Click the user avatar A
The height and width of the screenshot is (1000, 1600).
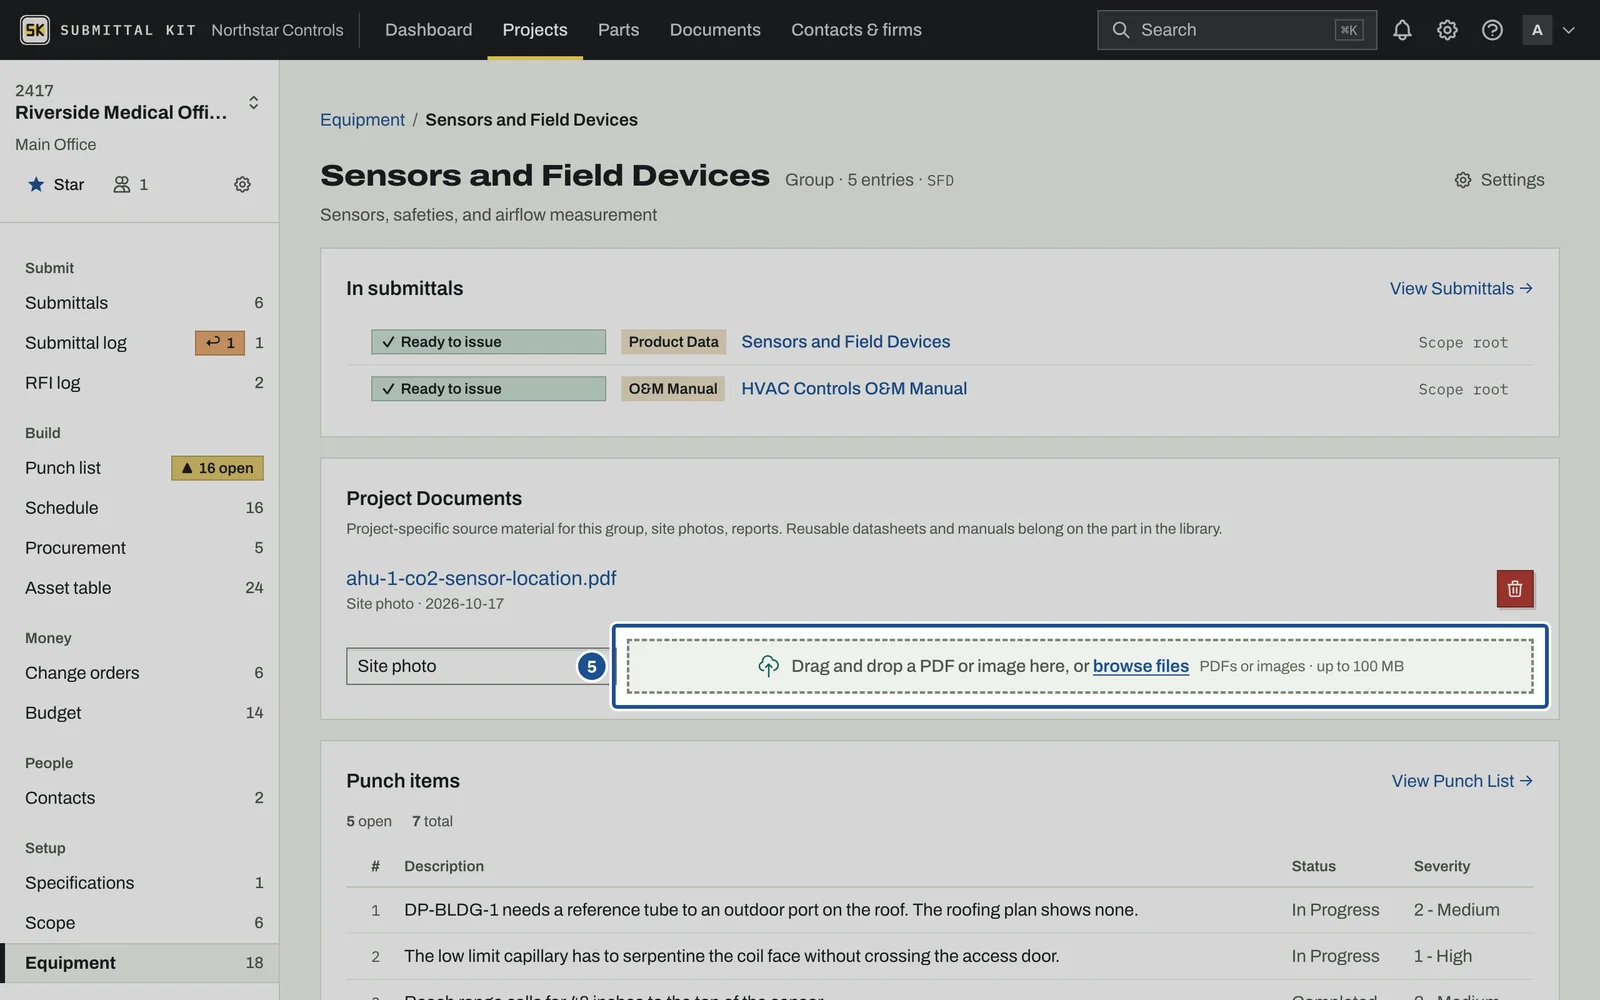pos(1537,30)
